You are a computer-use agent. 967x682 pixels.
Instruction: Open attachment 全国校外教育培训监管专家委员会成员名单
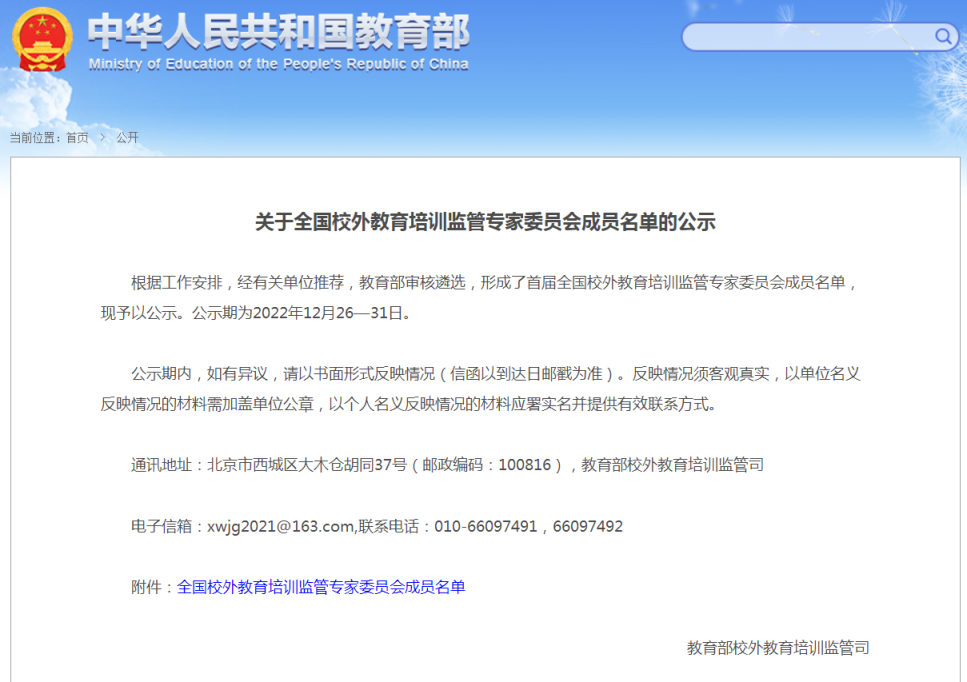pyautogui.click(x=321, y=587)
